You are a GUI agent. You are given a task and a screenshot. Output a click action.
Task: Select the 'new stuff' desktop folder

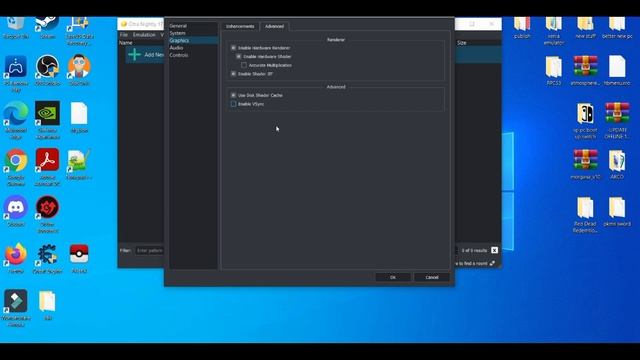coord(585,28)
